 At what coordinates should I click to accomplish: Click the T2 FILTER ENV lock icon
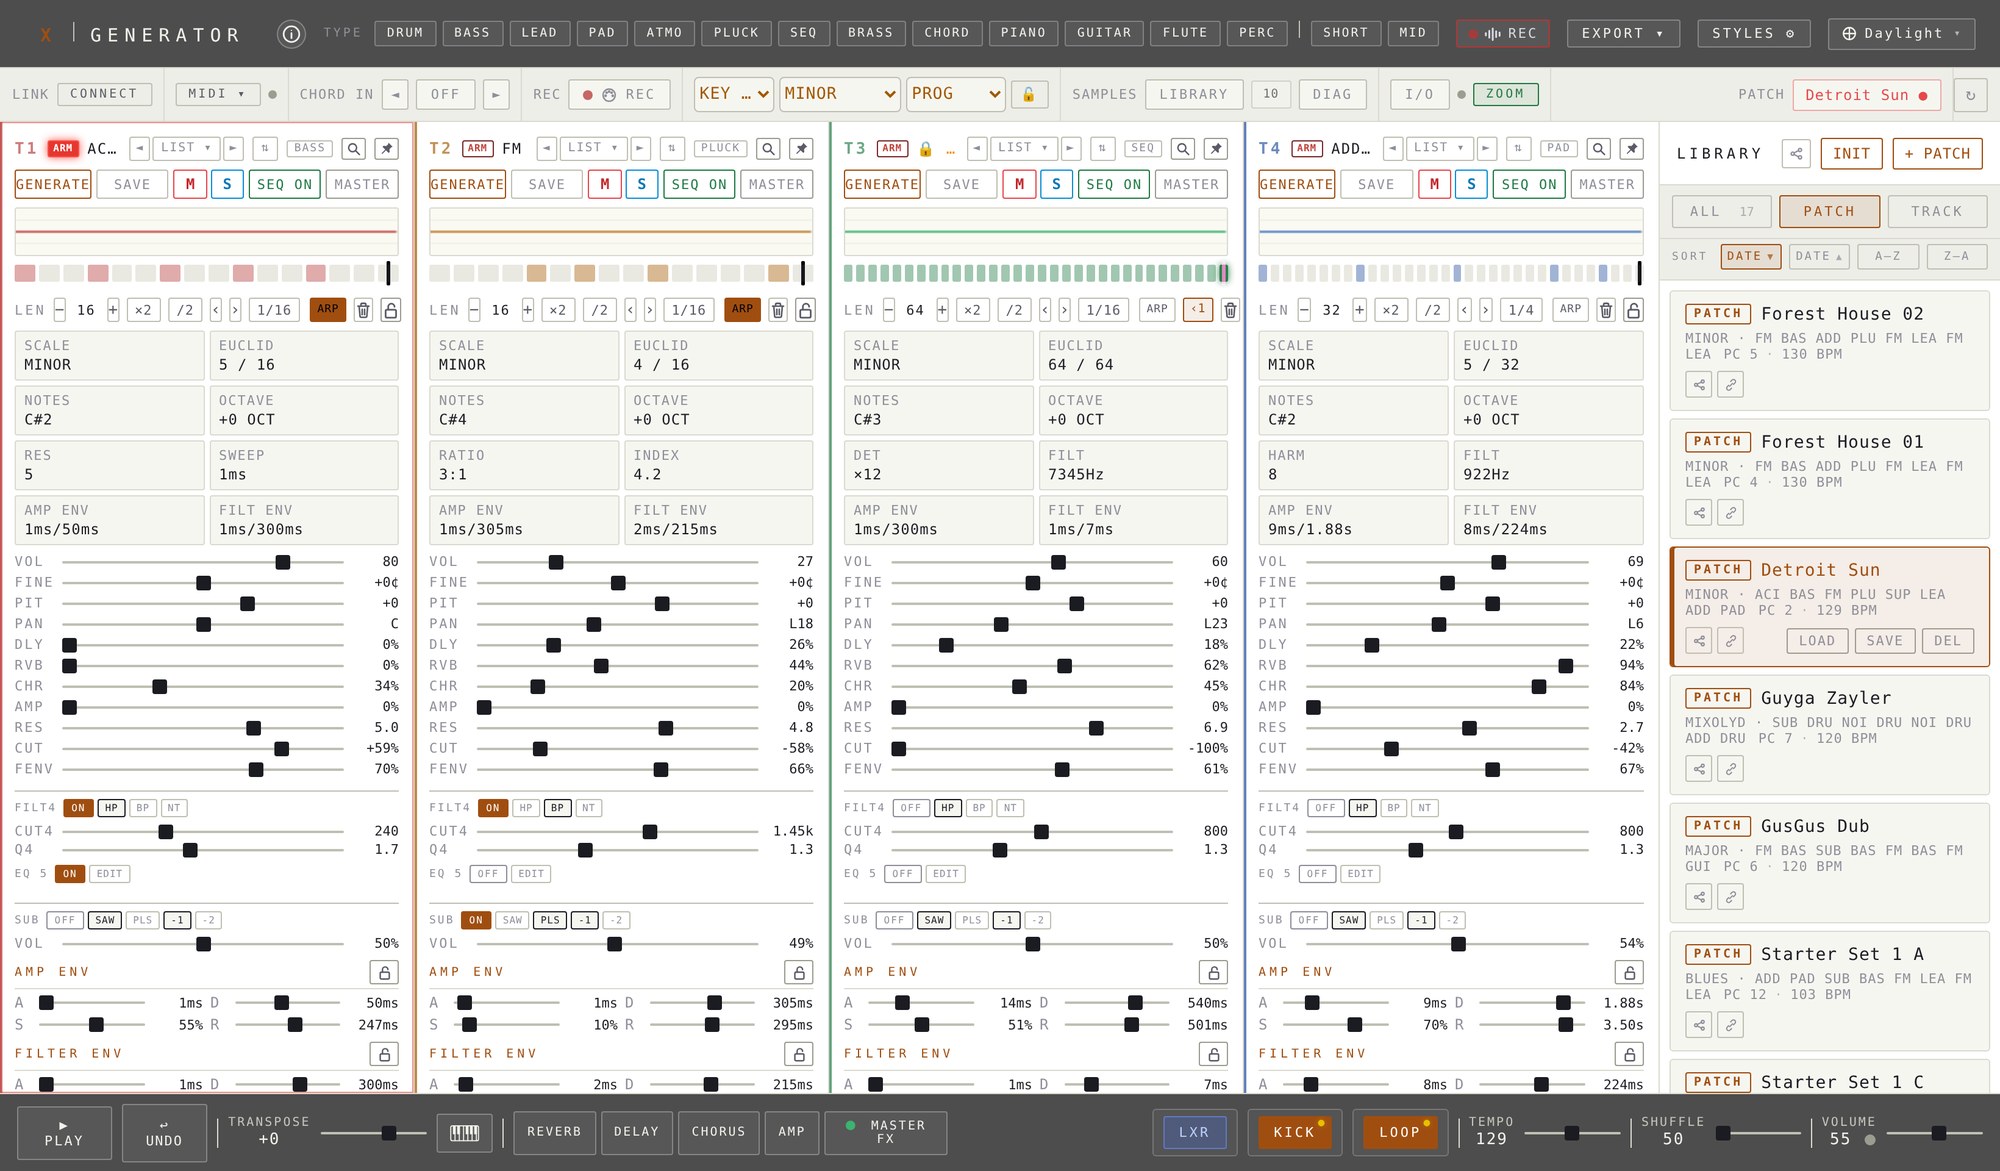(x=798, y=1054)
